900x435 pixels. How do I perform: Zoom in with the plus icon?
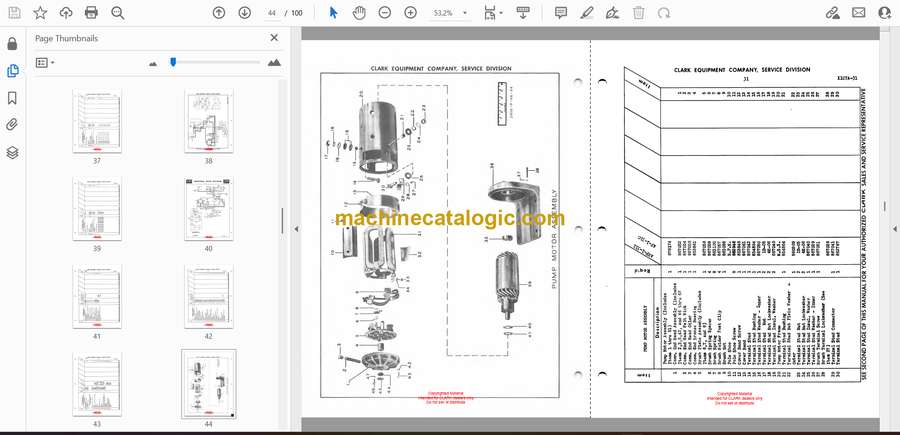(410, 13)
